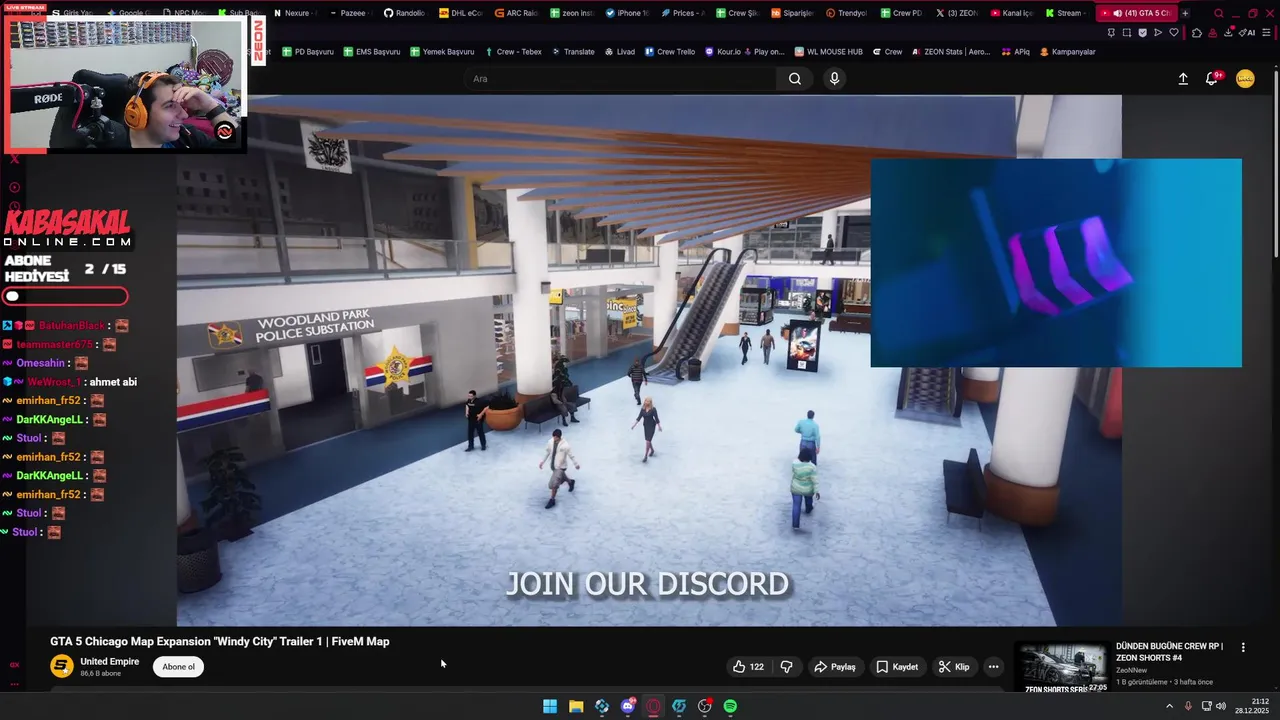Open options menu for the ZEON Shorts recommendation

click(x=1243, y=648)
